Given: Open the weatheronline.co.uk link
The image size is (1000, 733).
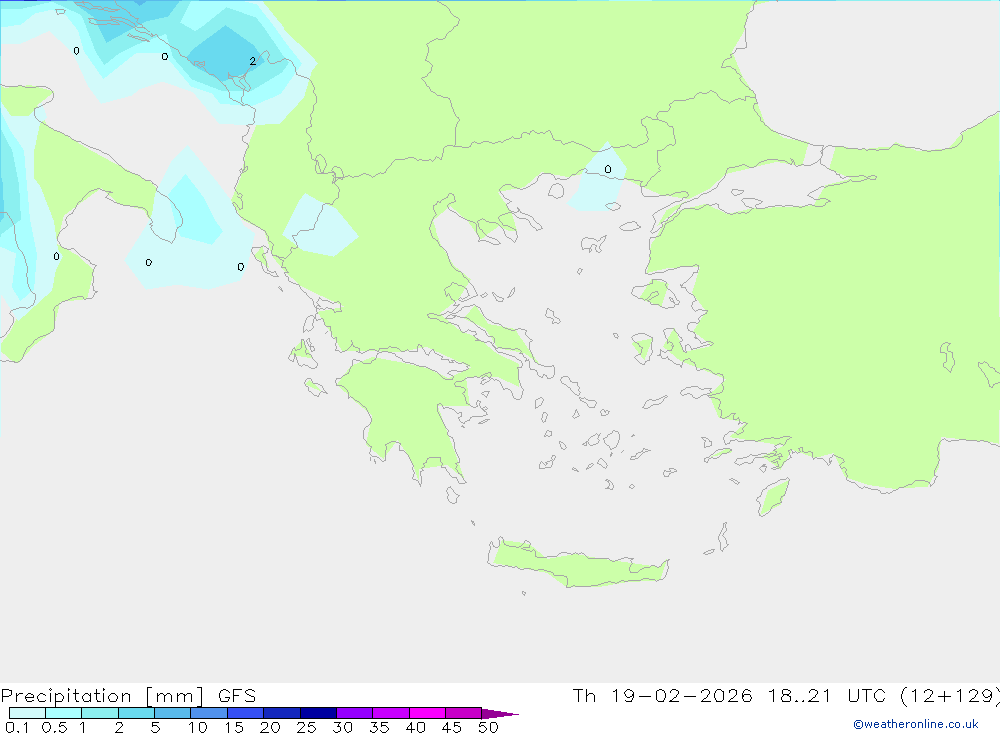Looking at the screenshot, I should click(x=916, y=724).
